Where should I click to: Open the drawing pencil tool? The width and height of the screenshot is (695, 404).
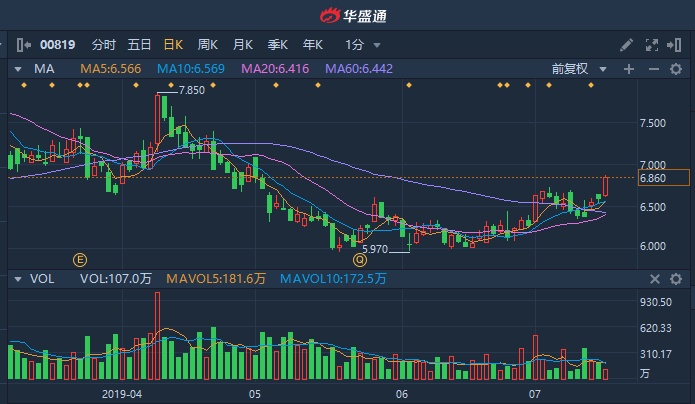coord(626,45)
